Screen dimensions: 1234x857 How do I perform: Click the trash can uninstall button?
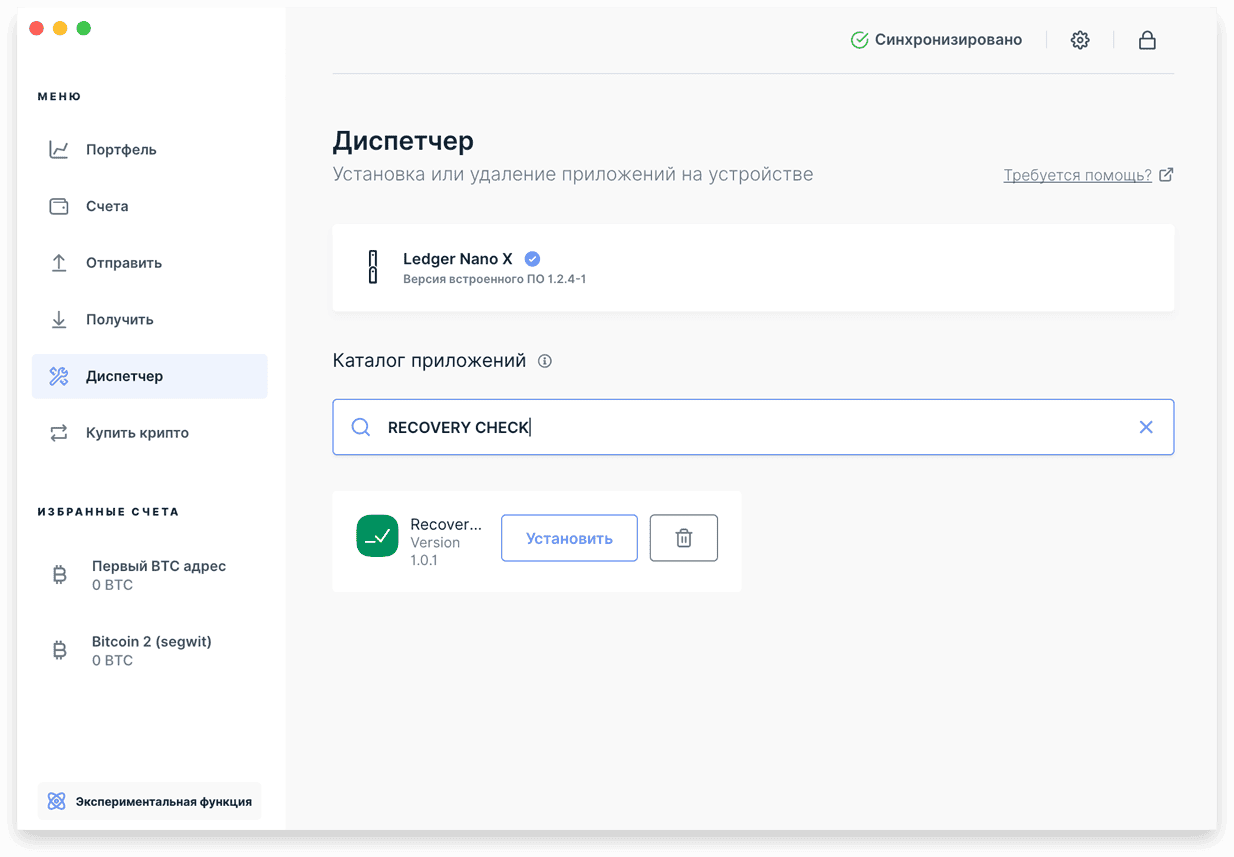pos(684,538)
